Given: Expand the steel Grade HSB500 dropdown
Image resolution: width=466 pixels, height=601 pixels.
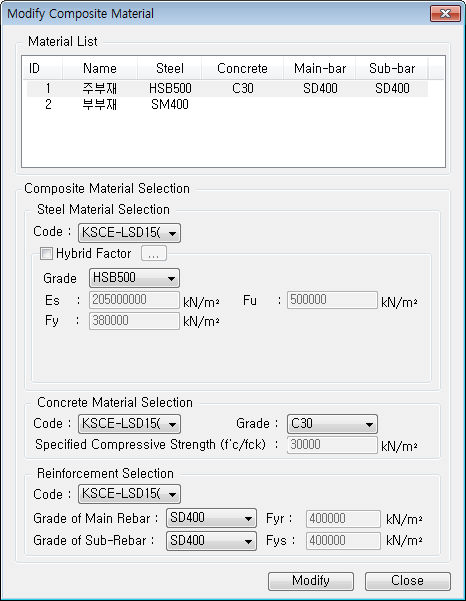Looking at the screenshot, I should (x=134, y=278).
